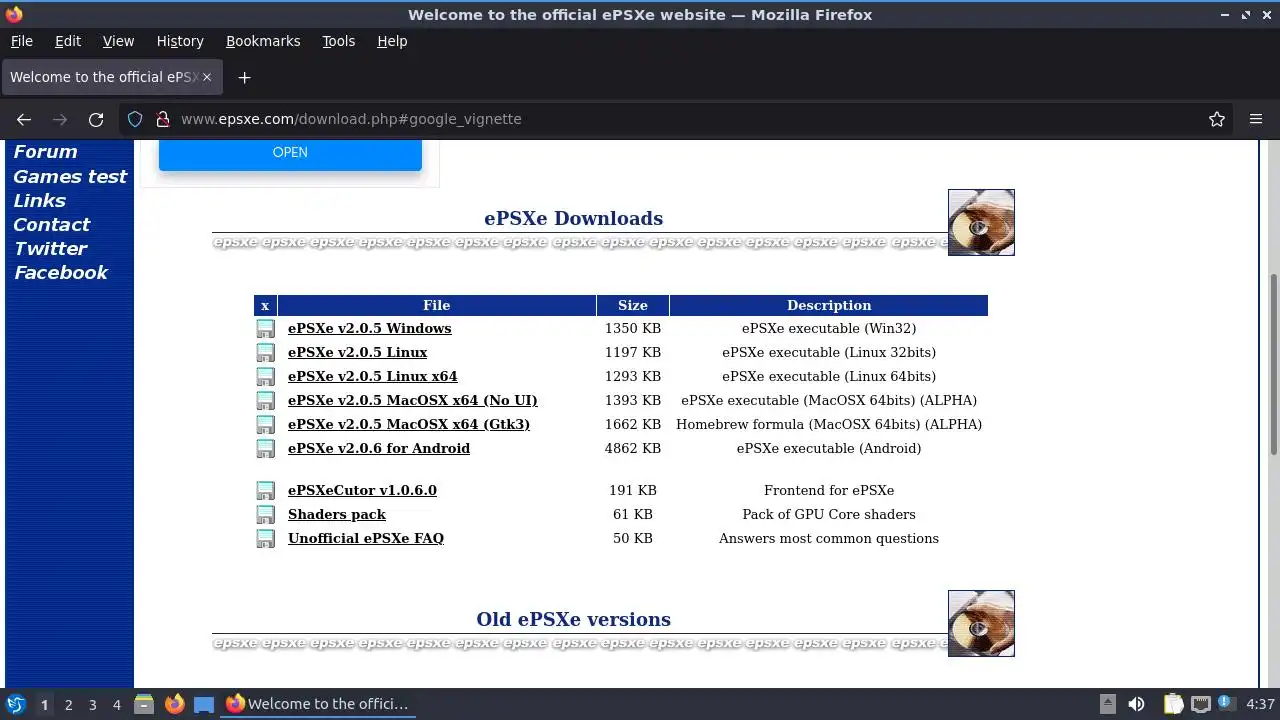Open the Bookmarks menu
This screenshot has width=1280, height=720.
pos(263,41)
